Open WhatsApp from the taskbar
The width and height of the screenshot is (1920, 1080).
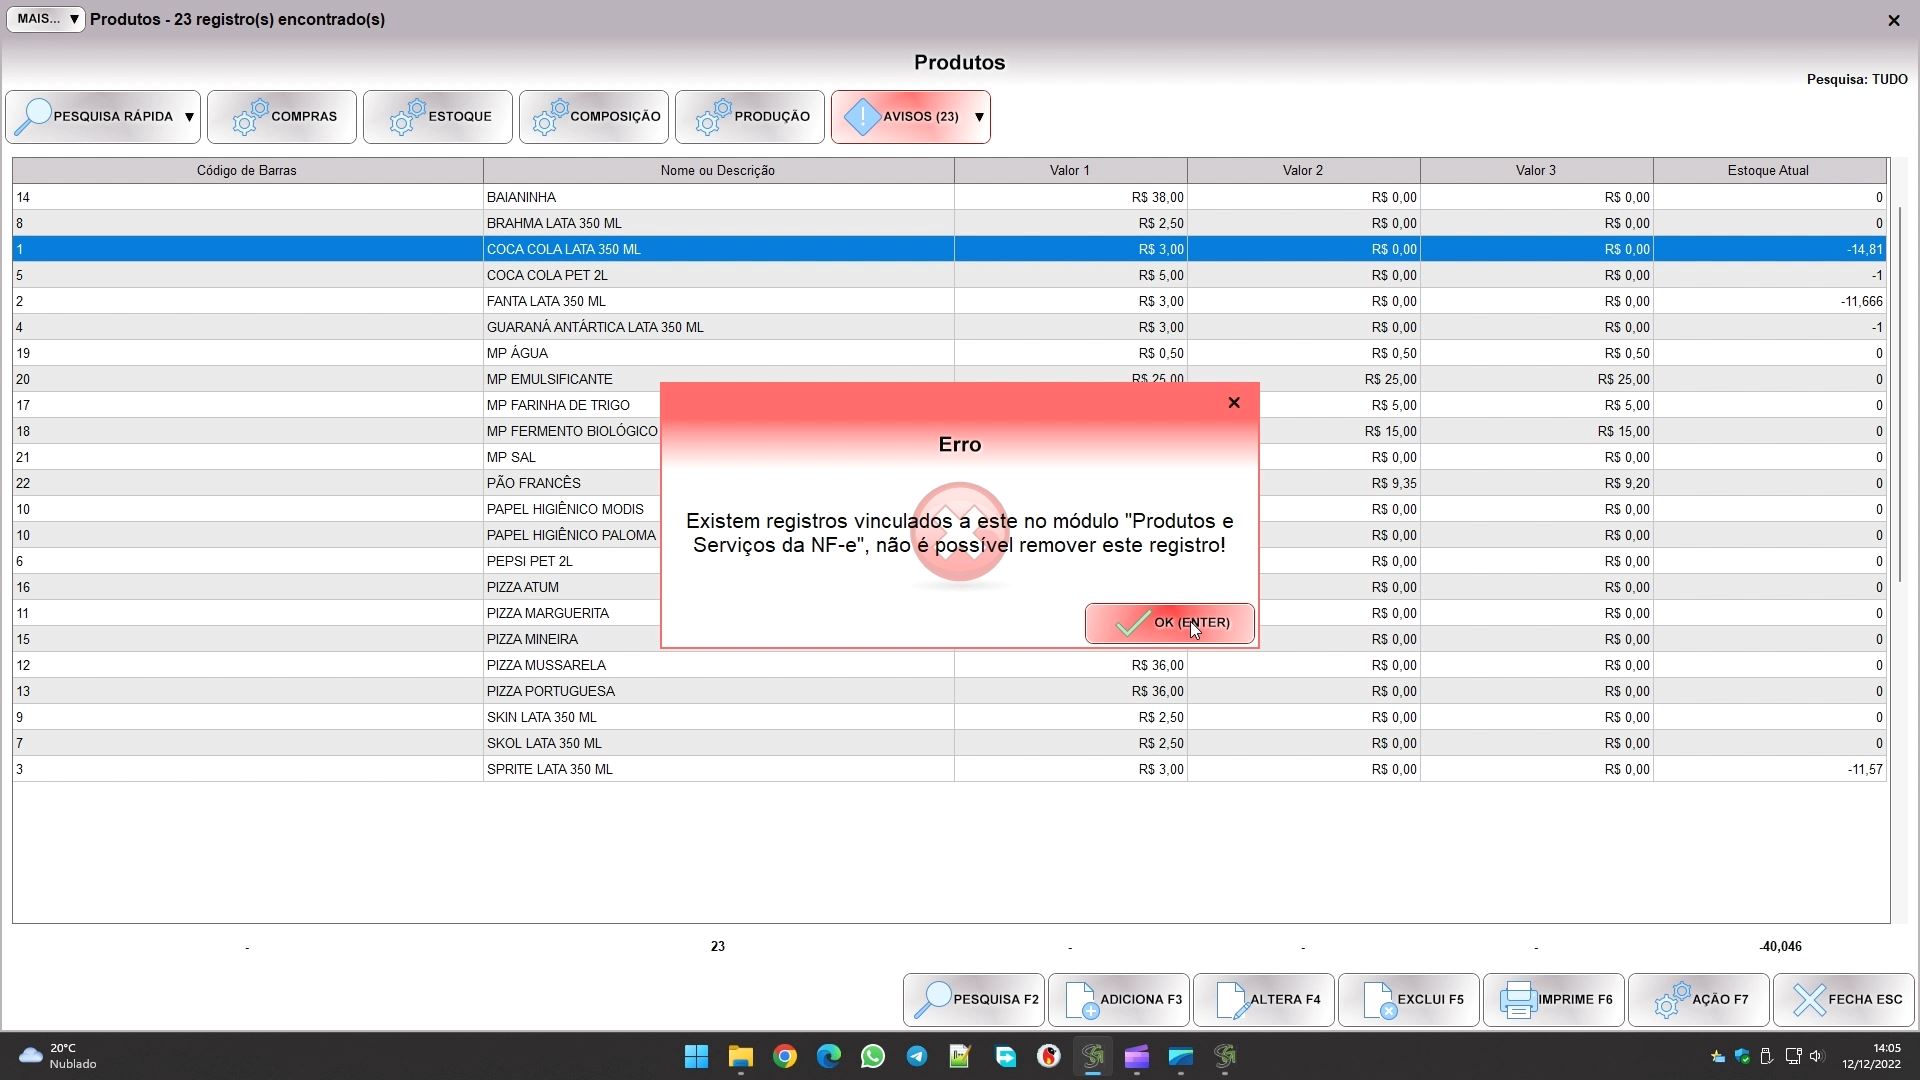coord(872,1056)
